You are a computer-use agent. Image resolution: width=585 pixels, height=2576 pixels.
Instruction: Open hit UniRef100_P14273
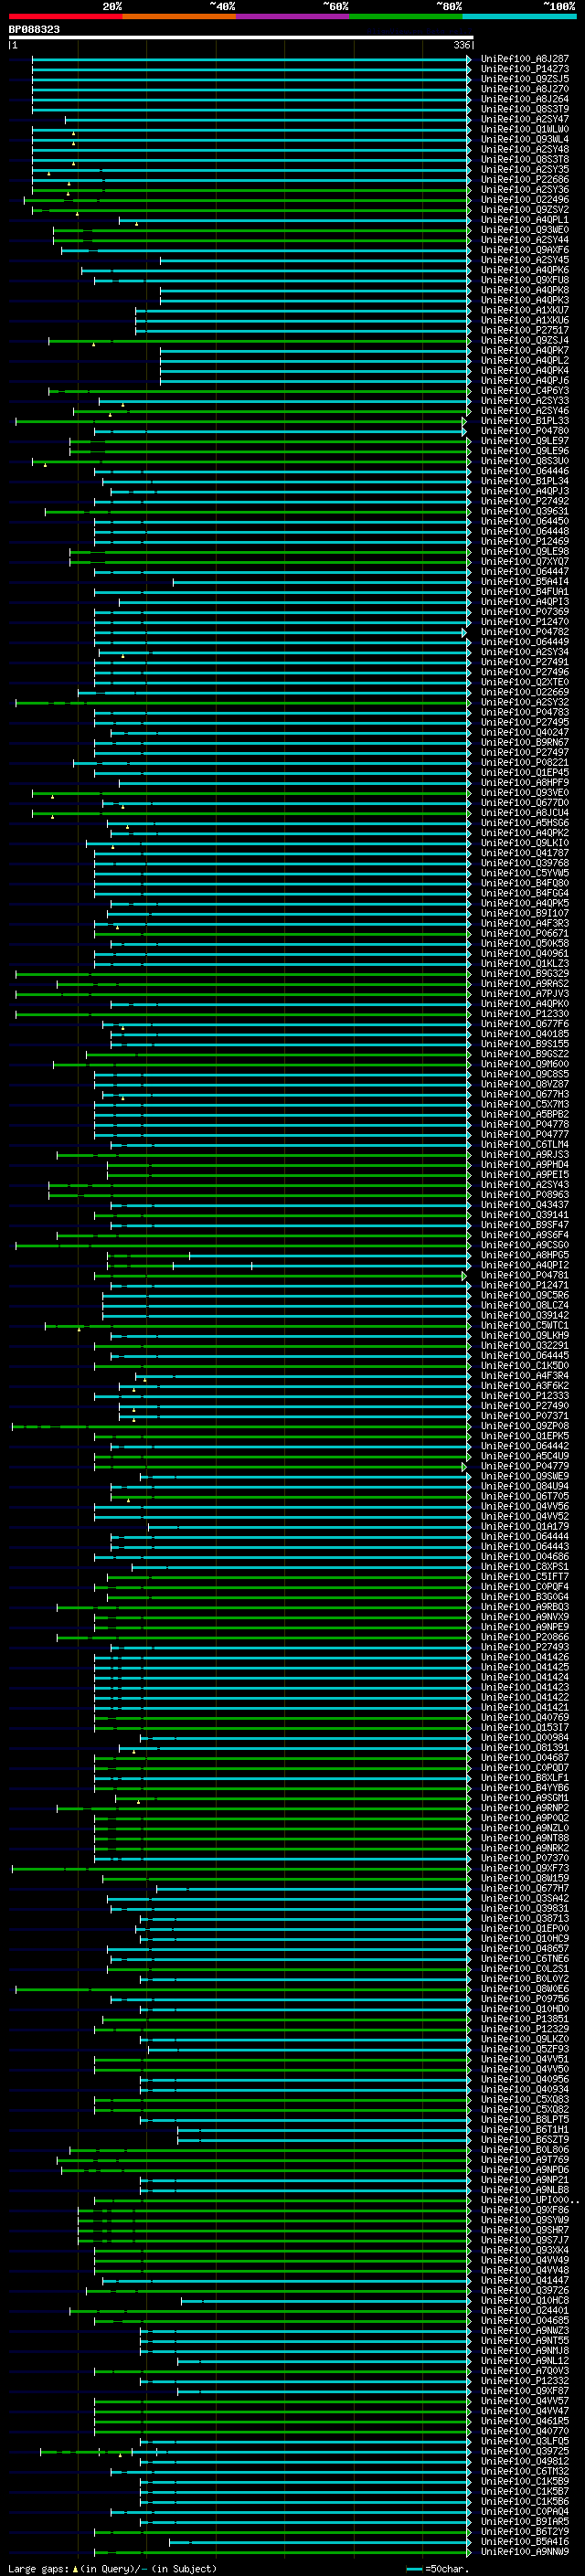tap(525, 69)
